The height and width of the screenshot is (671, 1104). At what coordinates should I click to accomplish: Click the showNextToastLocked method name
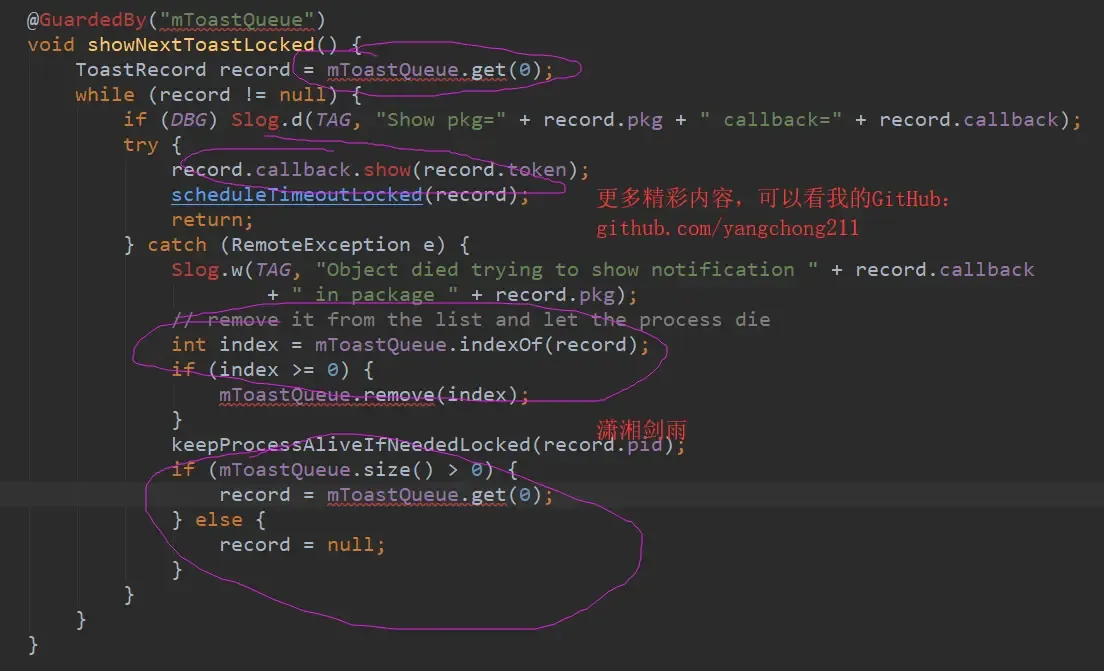pyautogui.click(x=201, y=45)
